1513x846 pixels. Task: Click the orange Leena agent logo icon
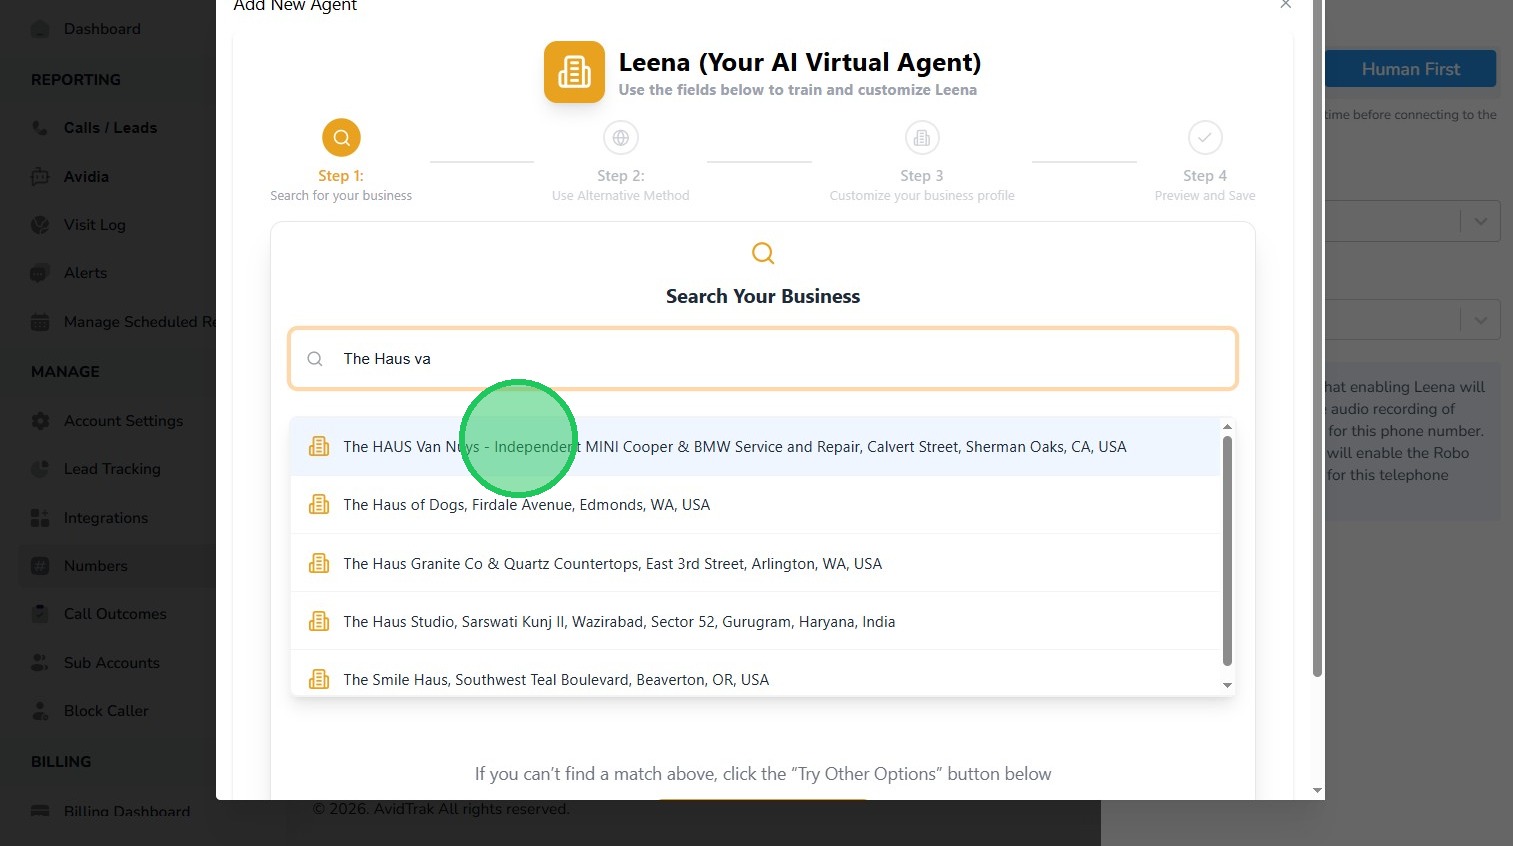(x=574, y=72)
